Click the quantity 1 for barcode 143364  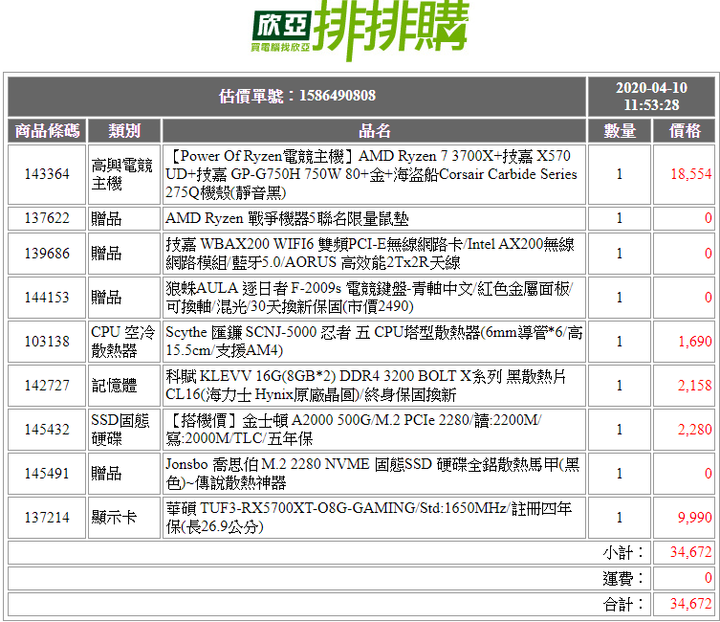point(619,174)
